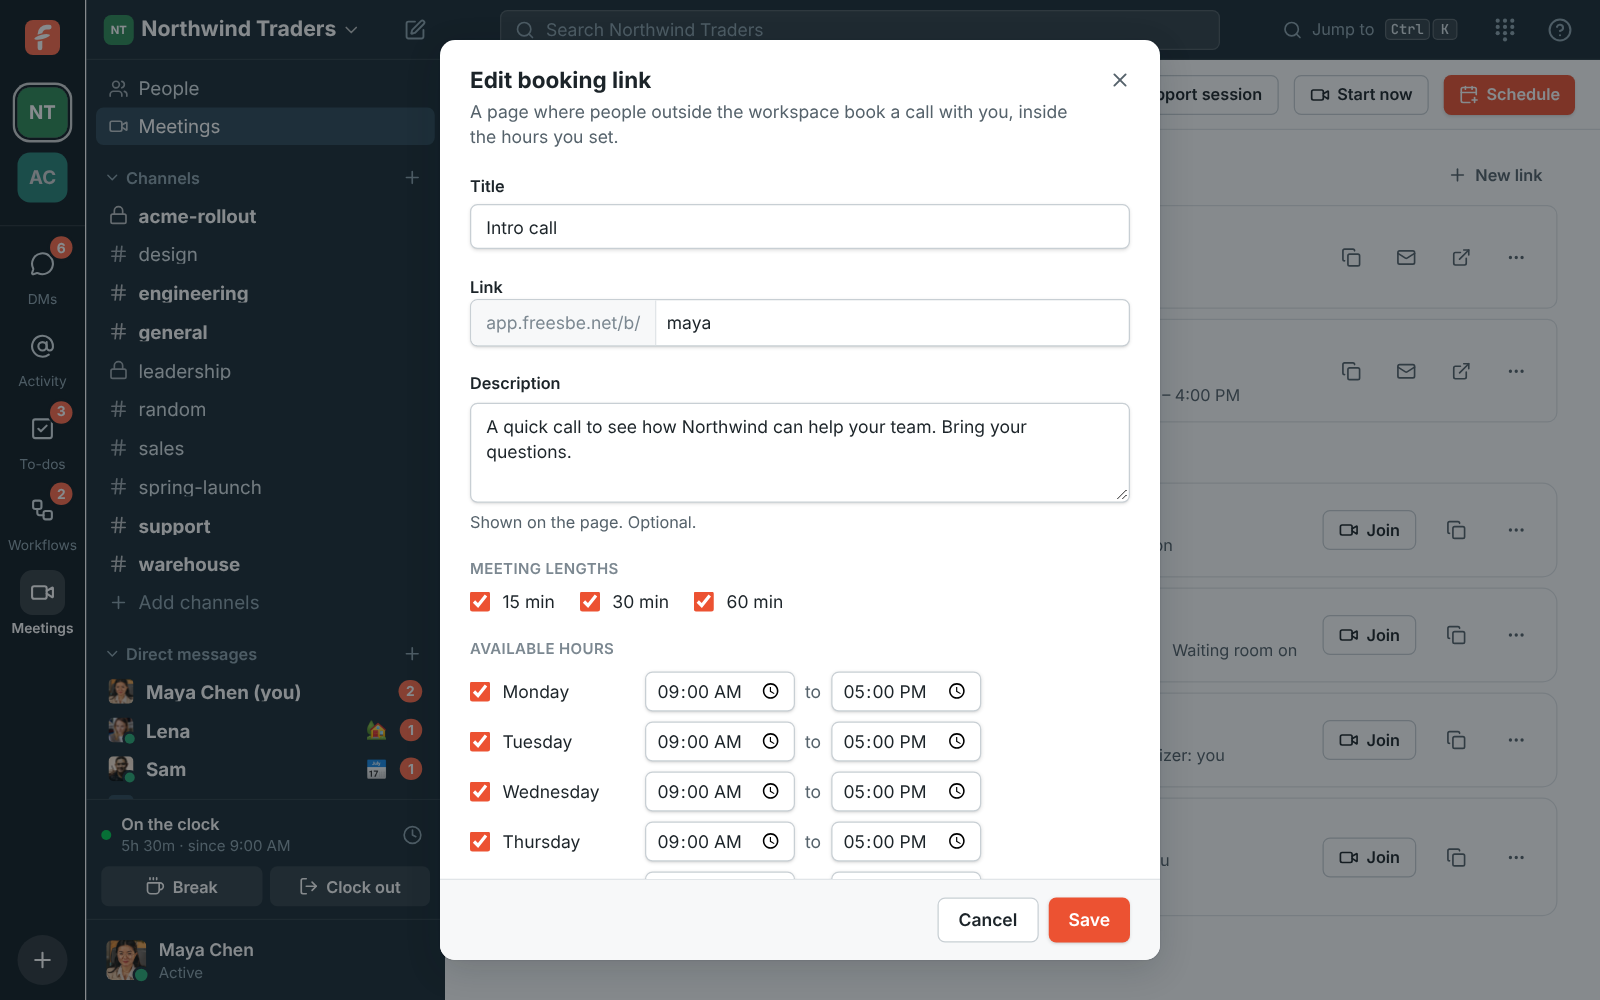Screen dimensions: 1600x1000
Task: Click the plus button at rail bottom
Action: (x=42, y=960)
